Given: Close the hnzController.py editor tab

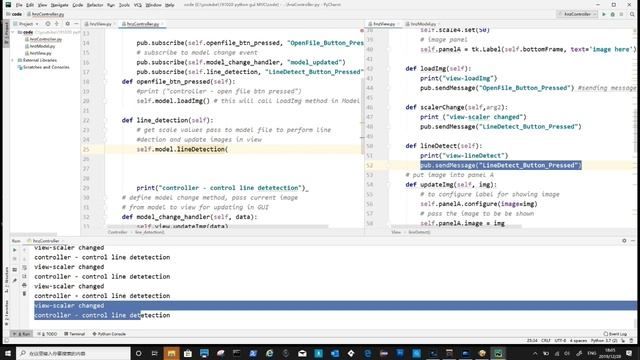Looking at the screenshot, I should (x=162, y=24).
